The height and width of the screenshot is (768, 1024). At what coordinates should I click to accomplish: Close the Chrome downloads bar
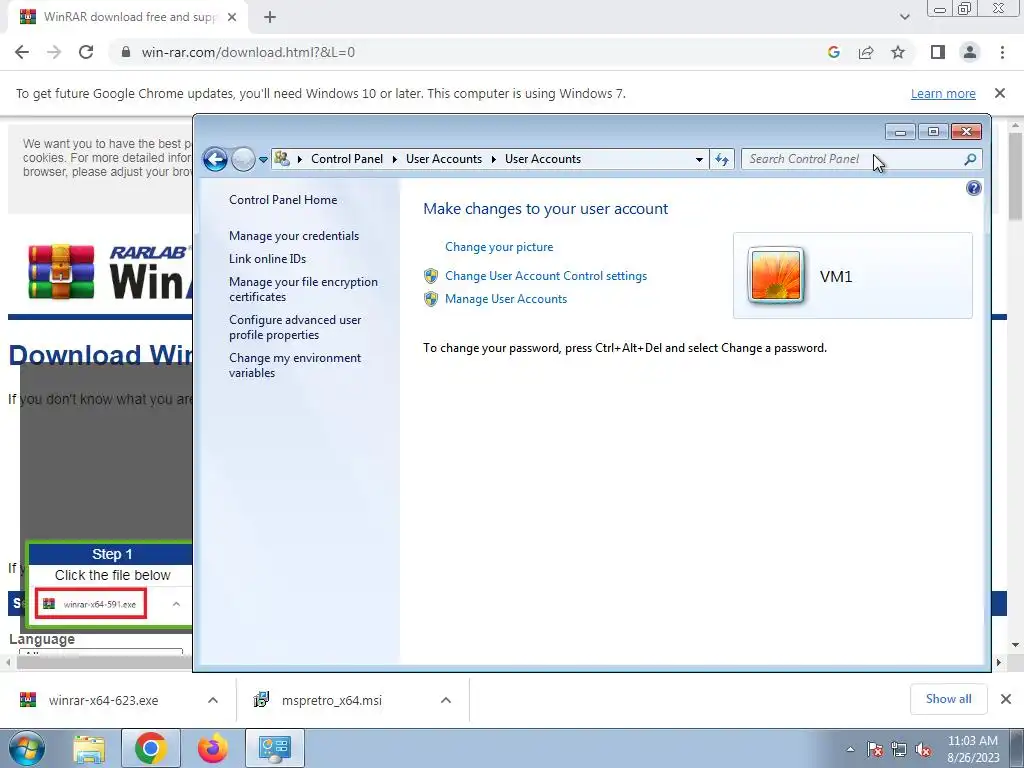click(1006, 699)
